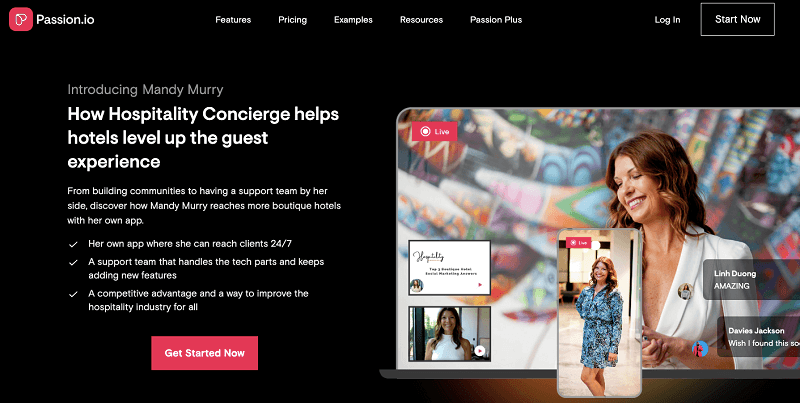
Task: Open the Pricing page
Action: [292, 20]
